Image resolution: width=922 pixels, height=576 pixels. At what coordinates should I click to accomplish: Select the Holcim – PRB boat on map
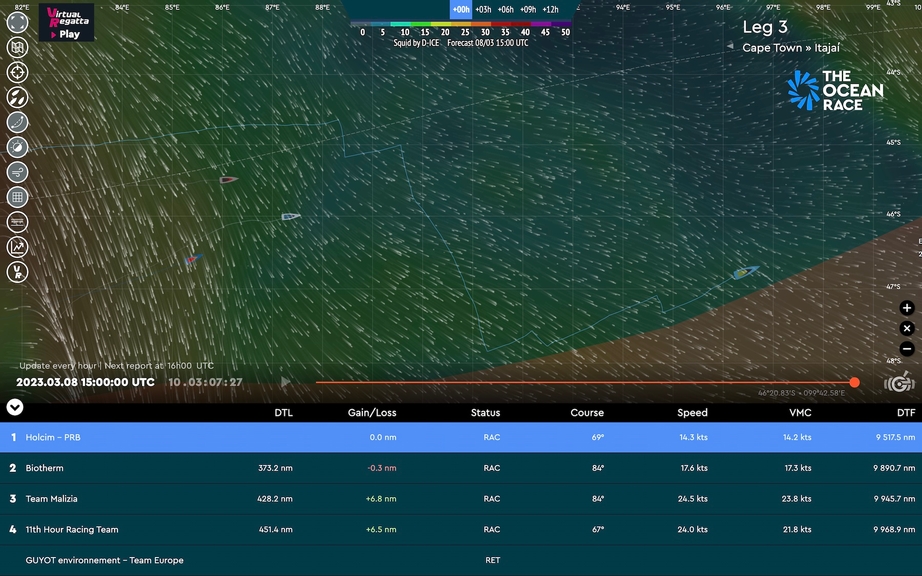click(746, 272)
